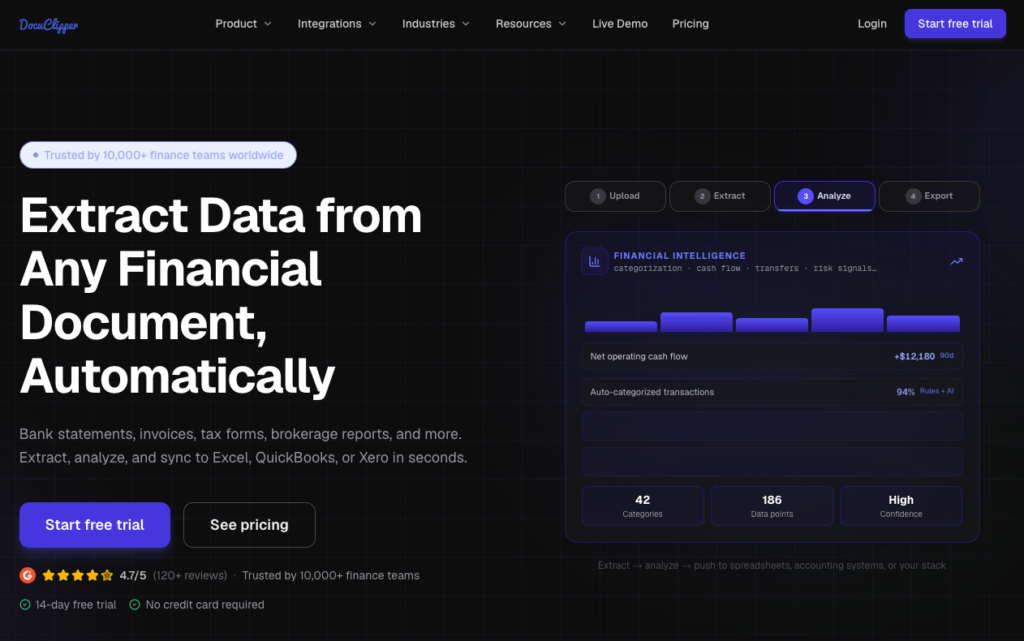1024x641 pixels.
Task: Click the green checkmark beside 14-day free trial
Action: [25, 604]
